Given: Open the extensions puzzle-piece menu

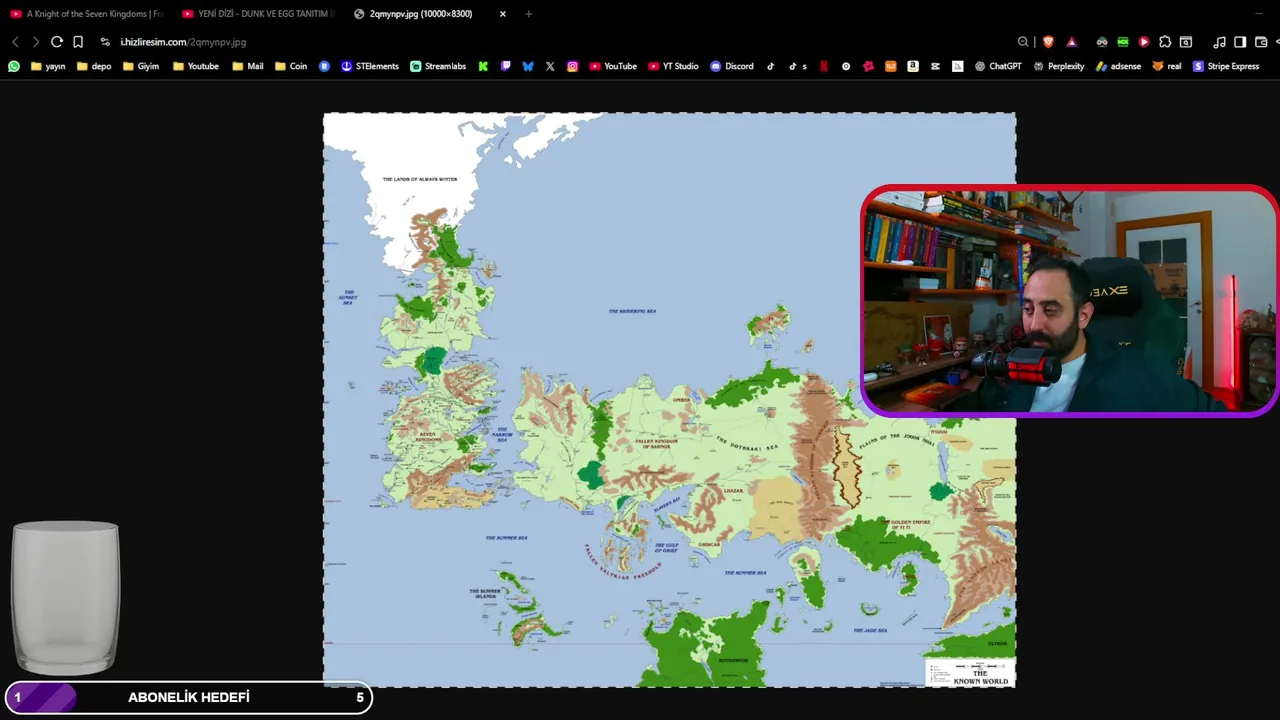Looking at the screenshot, I should click(x=1165, y=42).
